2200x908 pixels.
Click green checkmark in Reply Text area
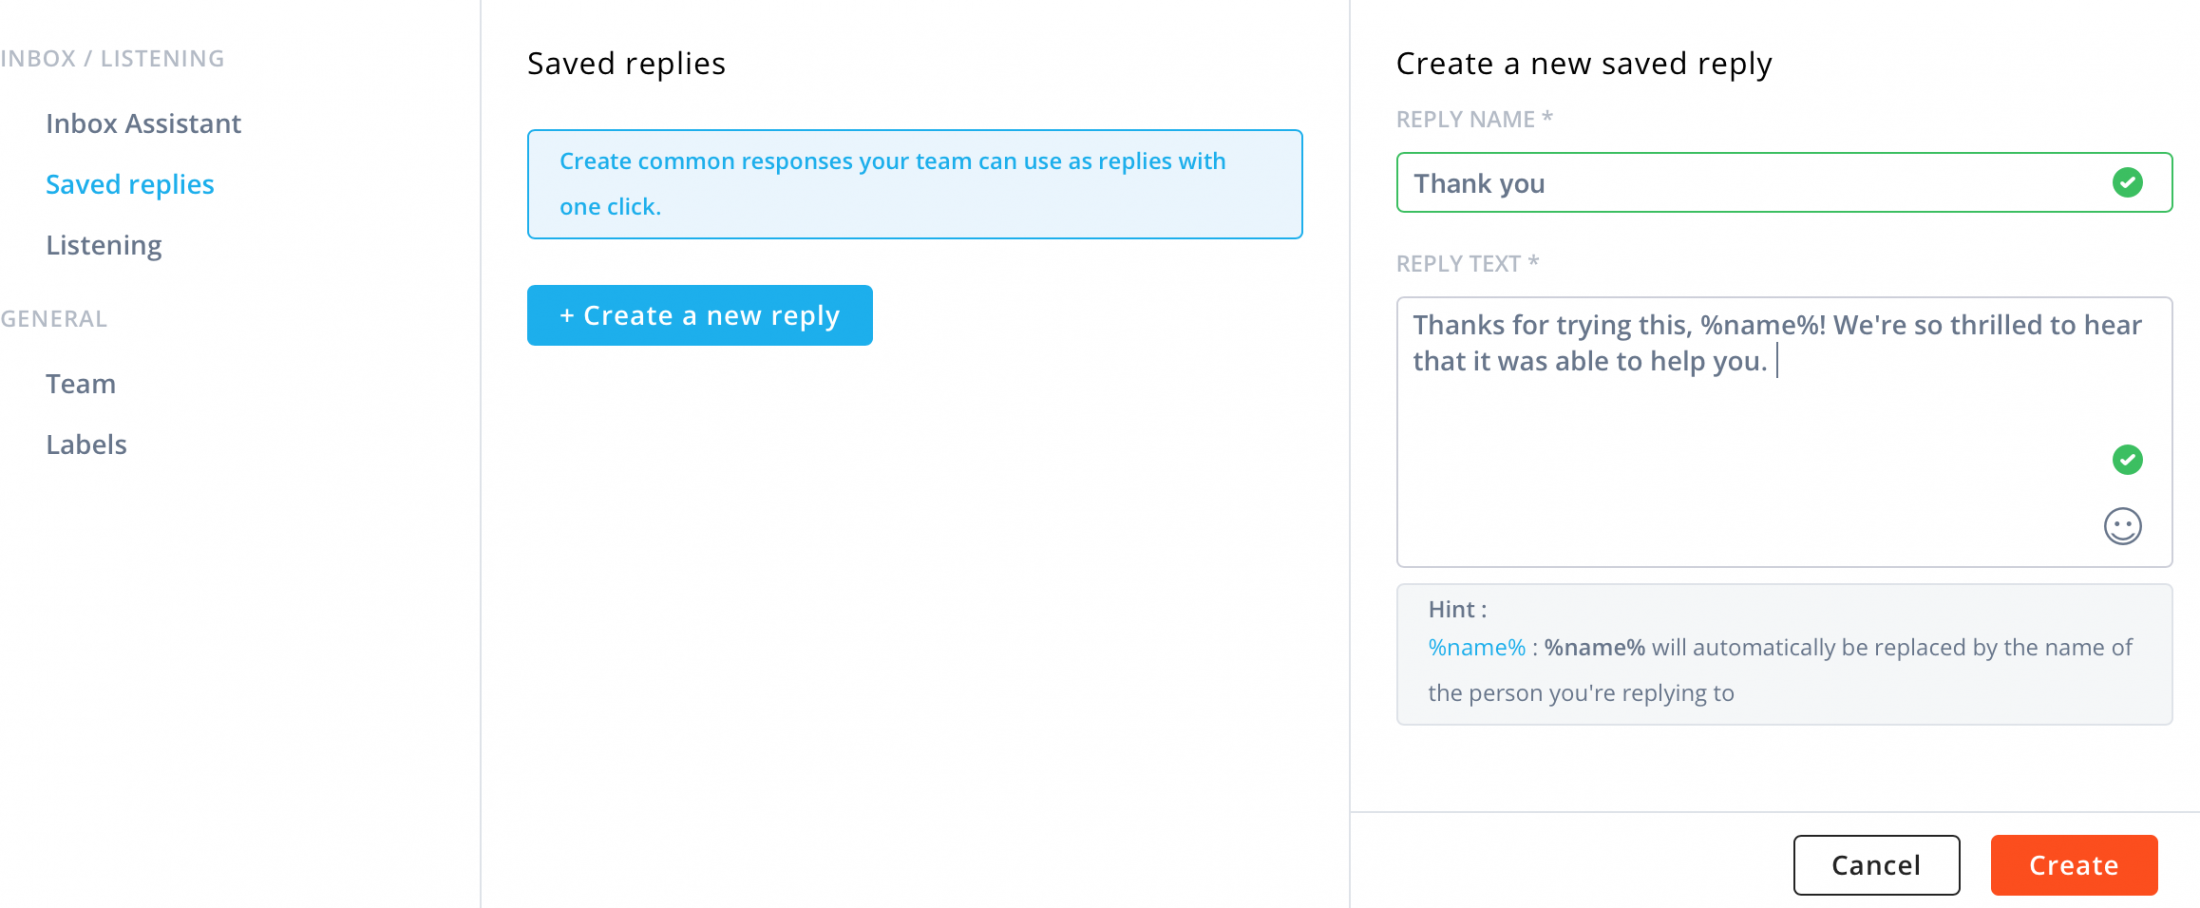[2127, 459]
